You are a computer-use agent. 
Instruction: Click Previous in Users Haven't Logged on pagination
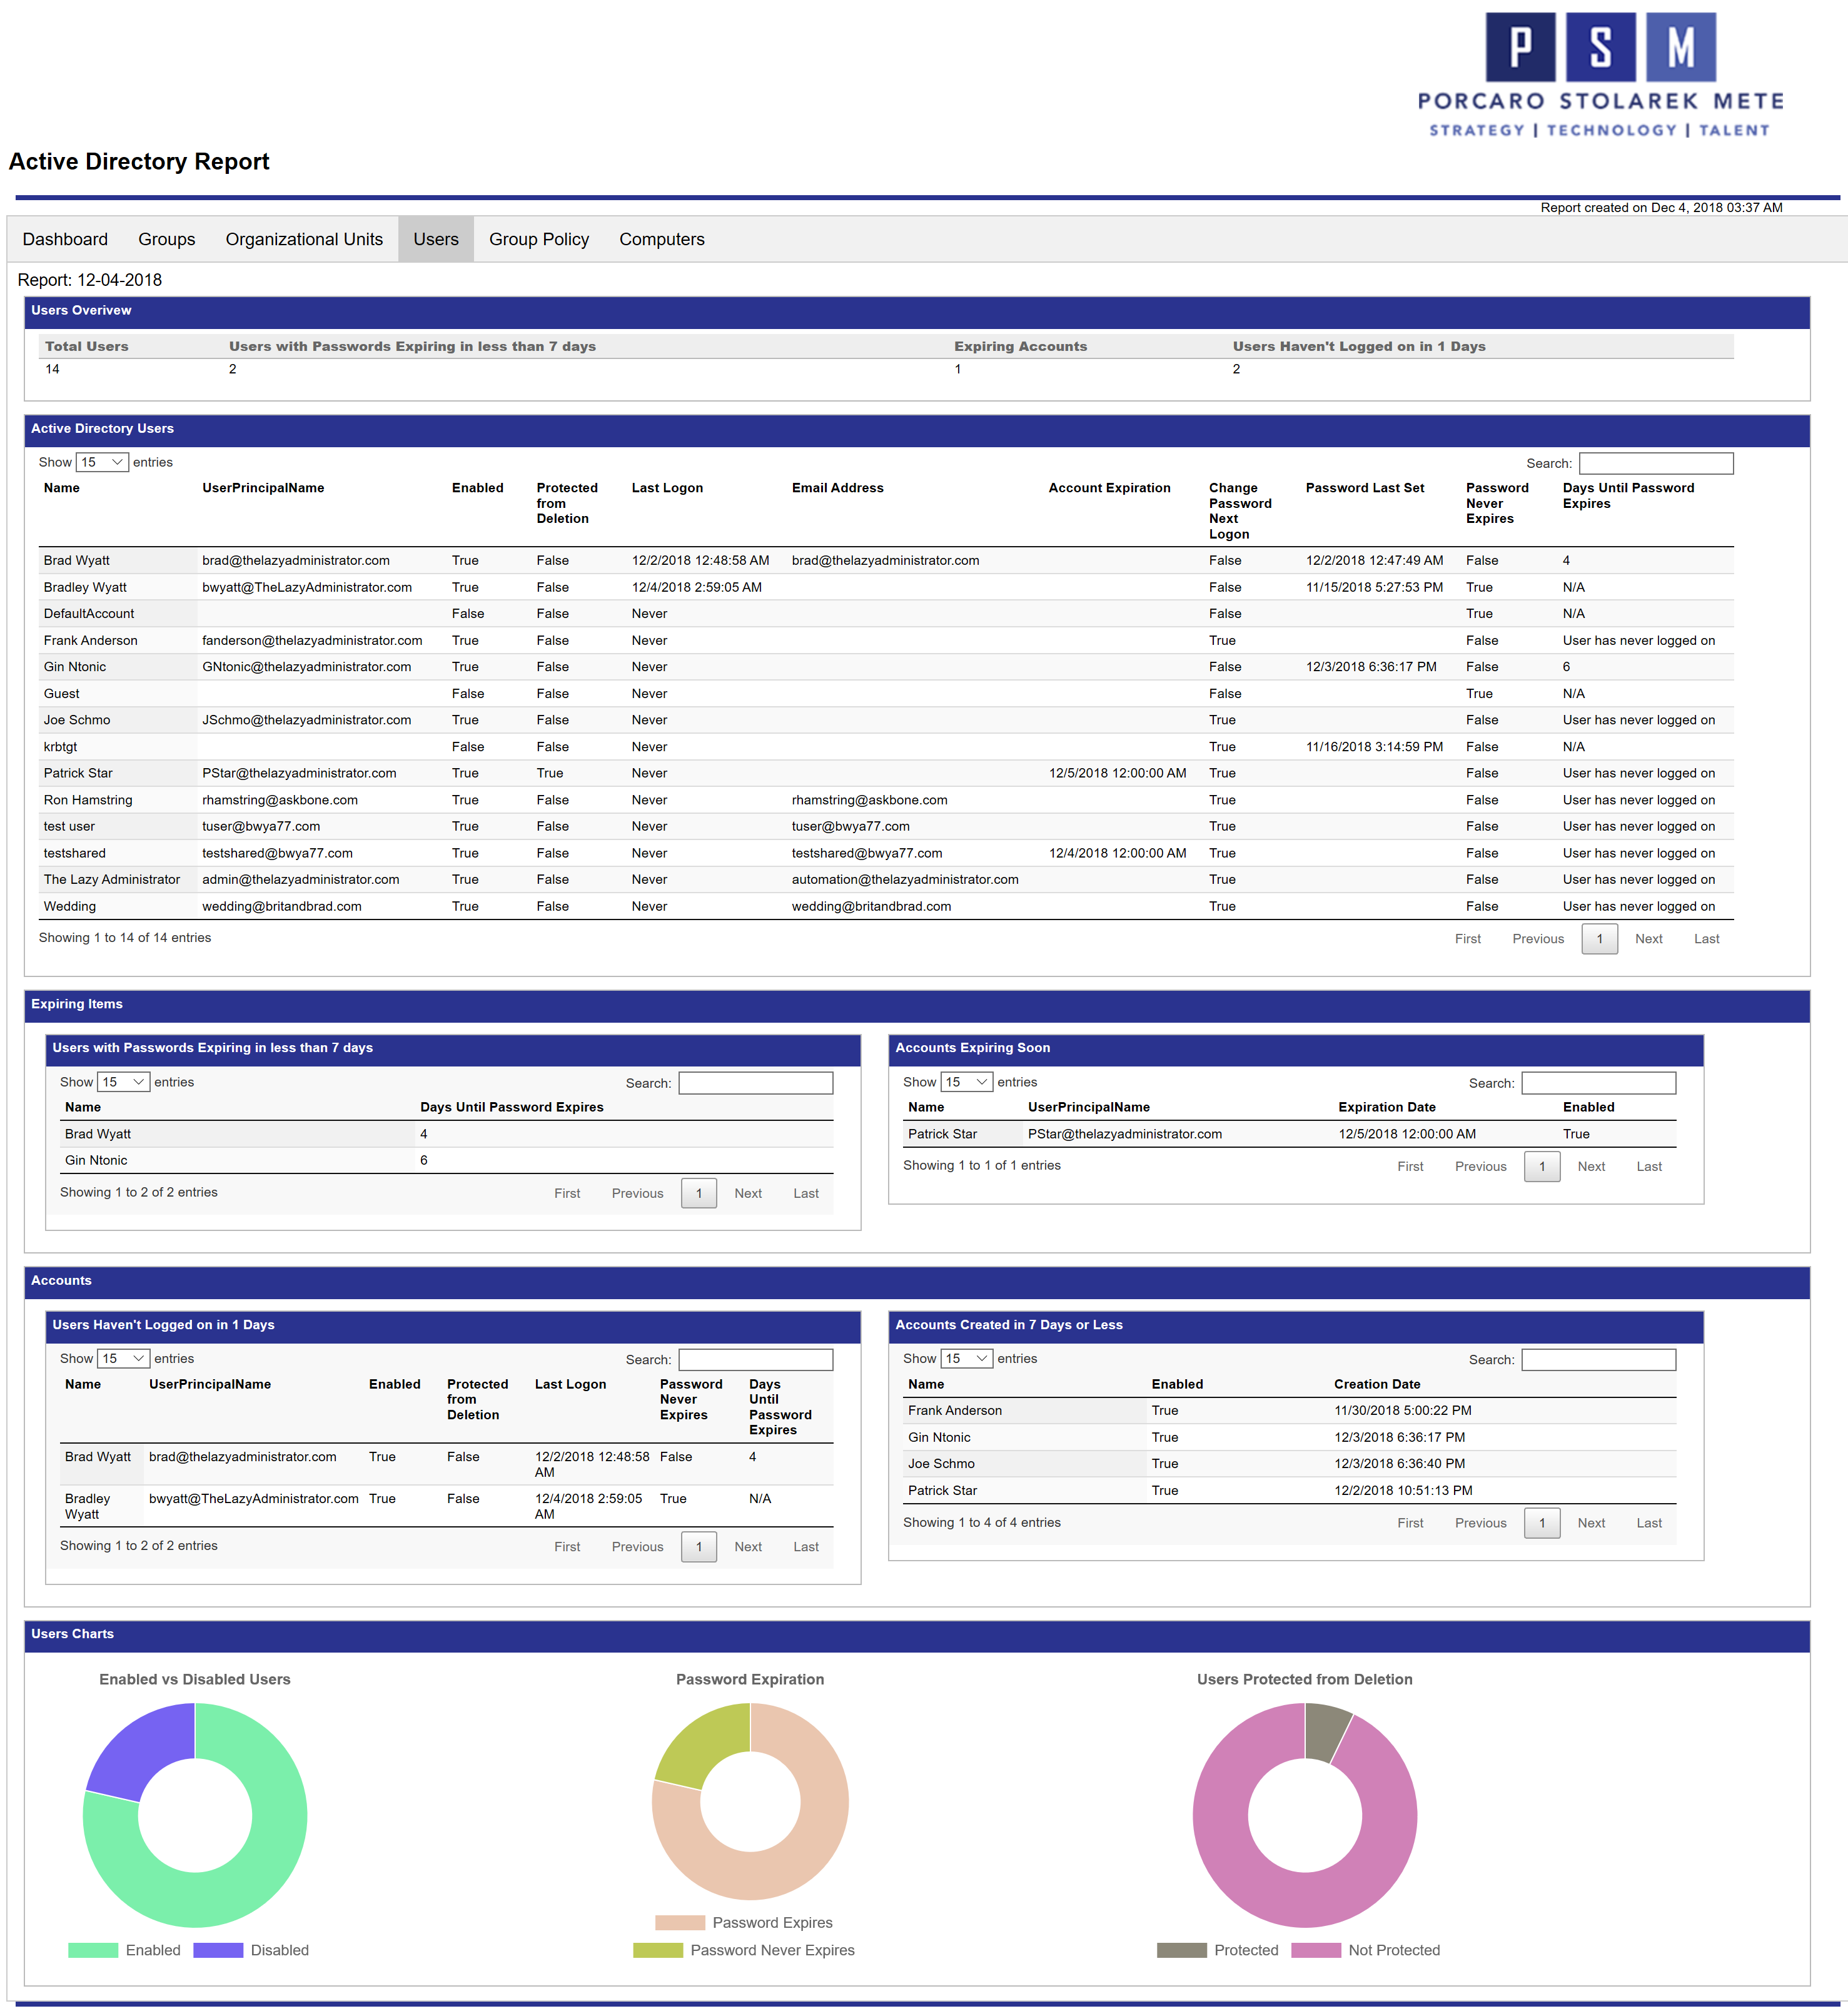click(637, 1546)
